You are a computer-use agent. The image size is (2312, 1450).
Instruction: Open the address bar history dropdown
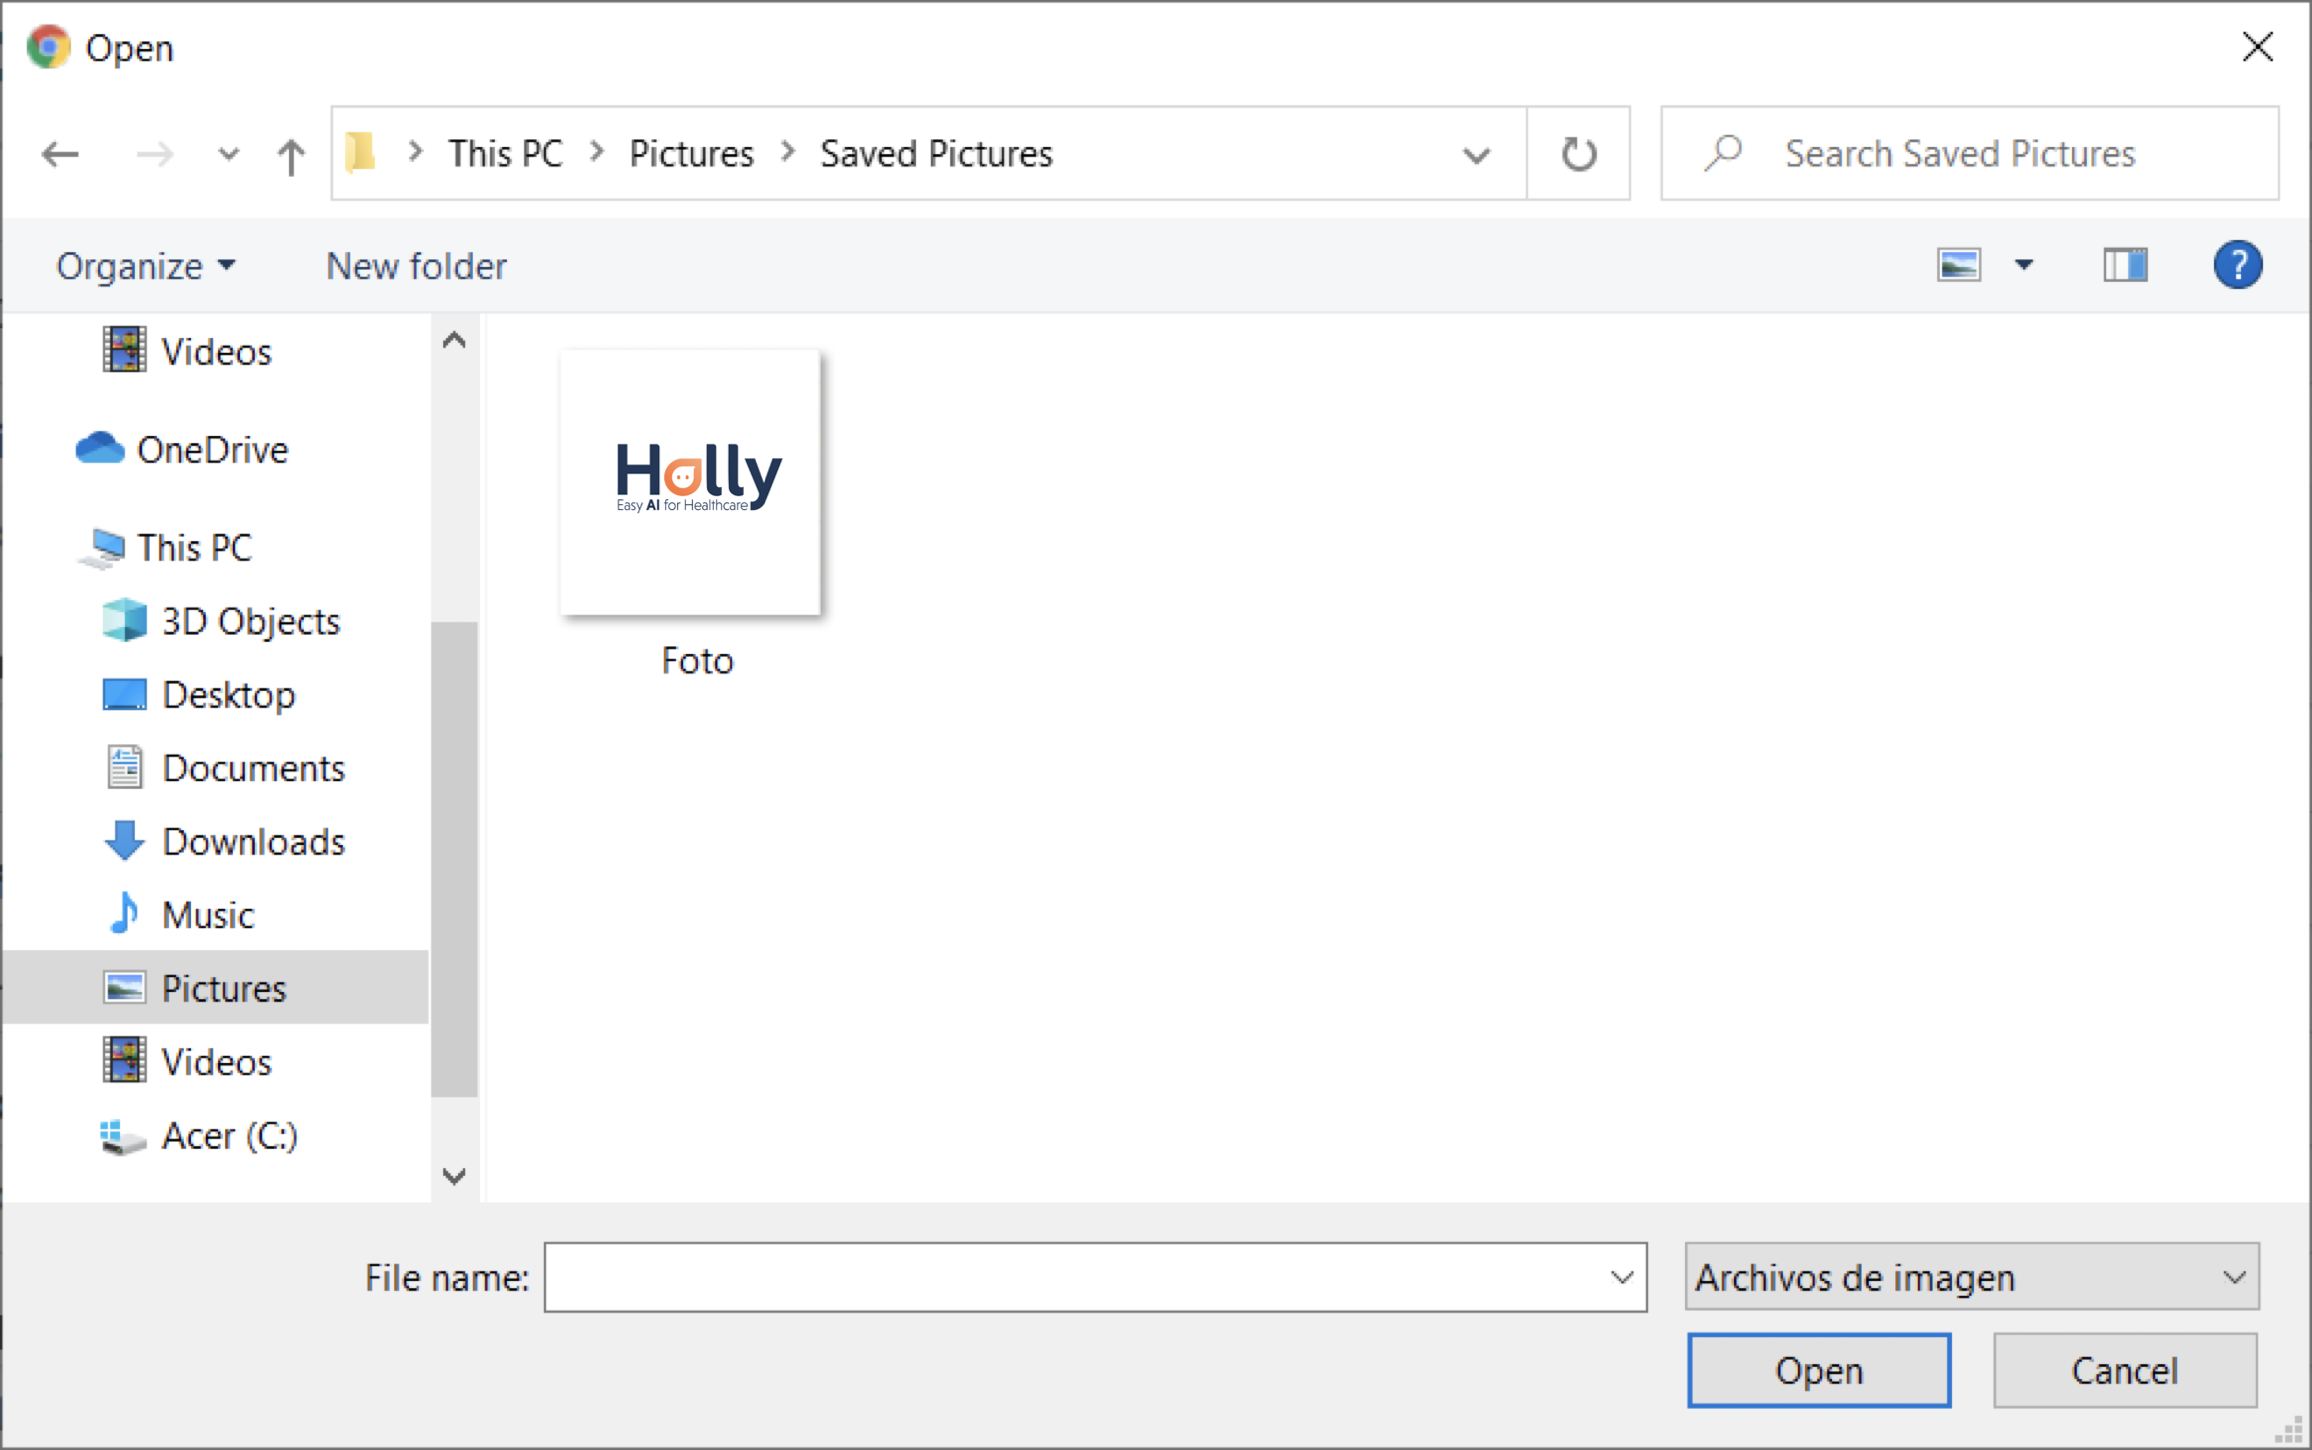[x=1475, y=155]
